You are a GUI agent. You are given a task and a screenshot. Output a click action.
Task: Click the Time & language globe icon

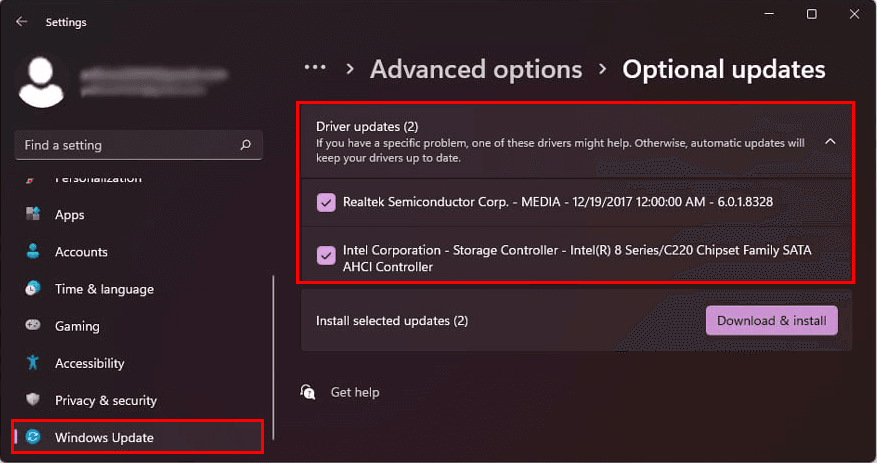tap(33, 289)
